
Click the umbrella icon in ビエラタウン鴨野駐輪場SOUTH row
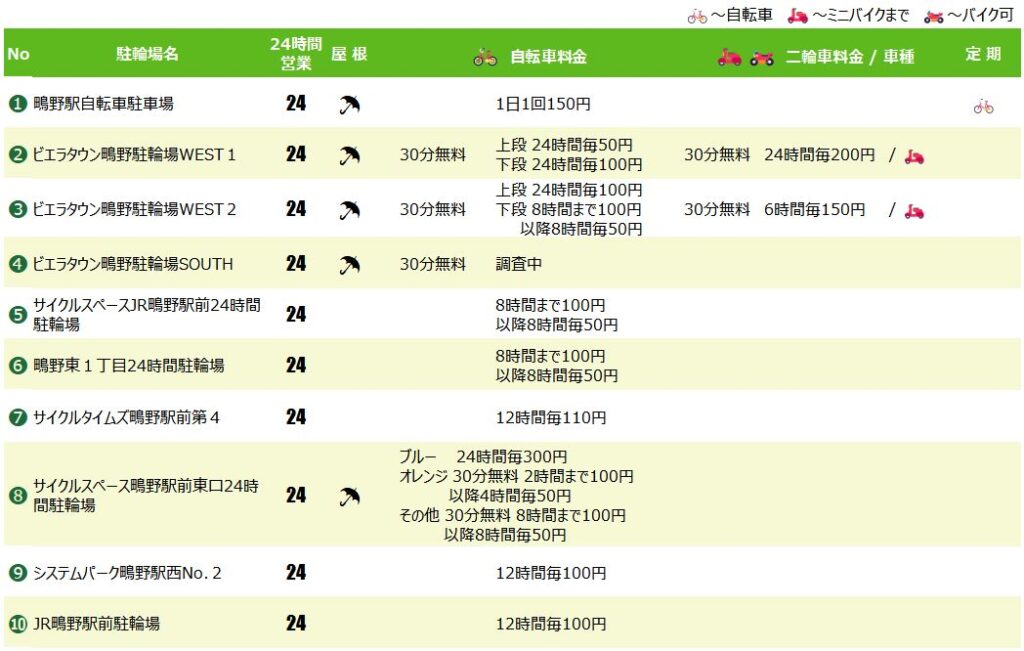(x=349, y=264)
